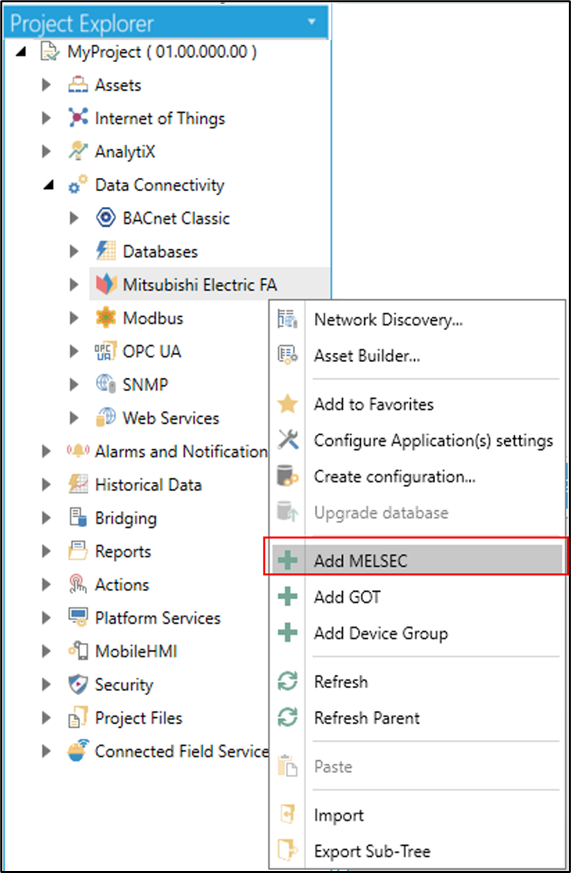This screenshot has width=571, height=873.
Task: Click the Modbus node icon
Action: (106, 318)
